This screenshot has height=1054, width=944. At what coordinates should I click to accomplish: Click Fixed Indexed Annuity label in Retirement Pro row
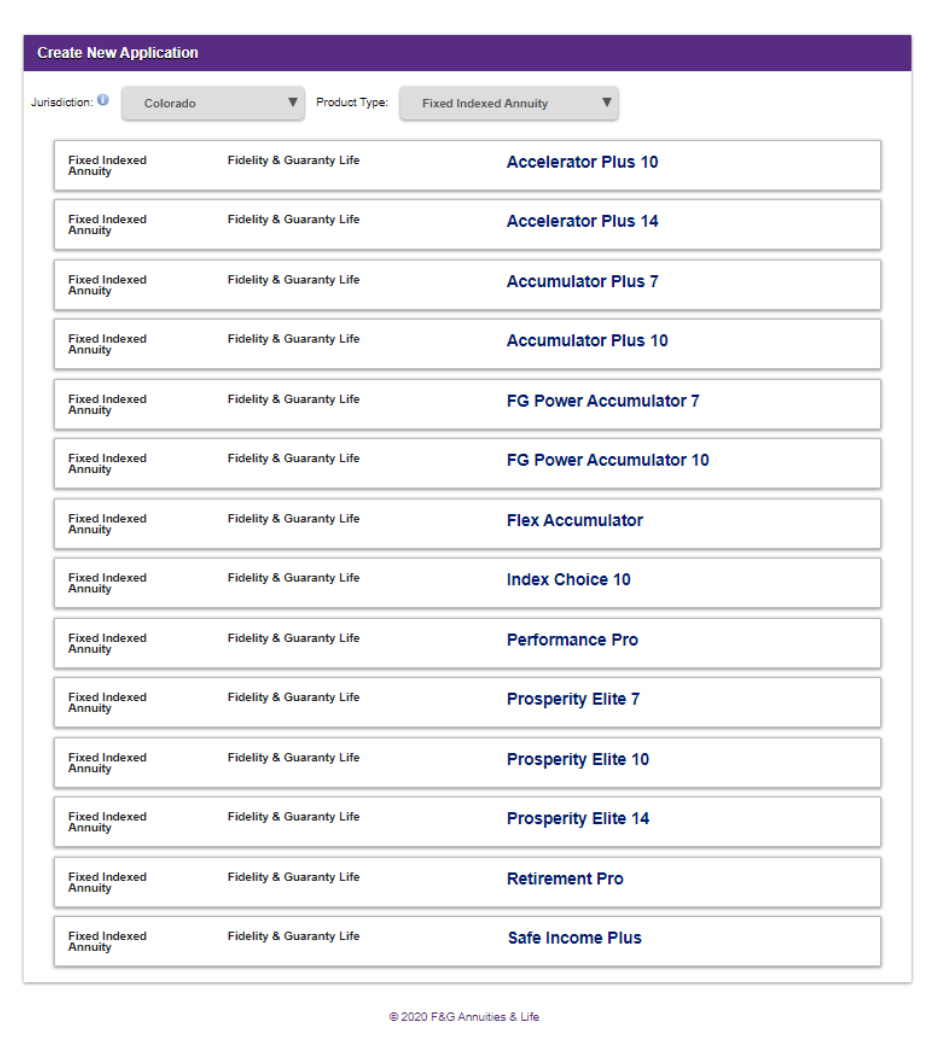click(x=107, y=882)
